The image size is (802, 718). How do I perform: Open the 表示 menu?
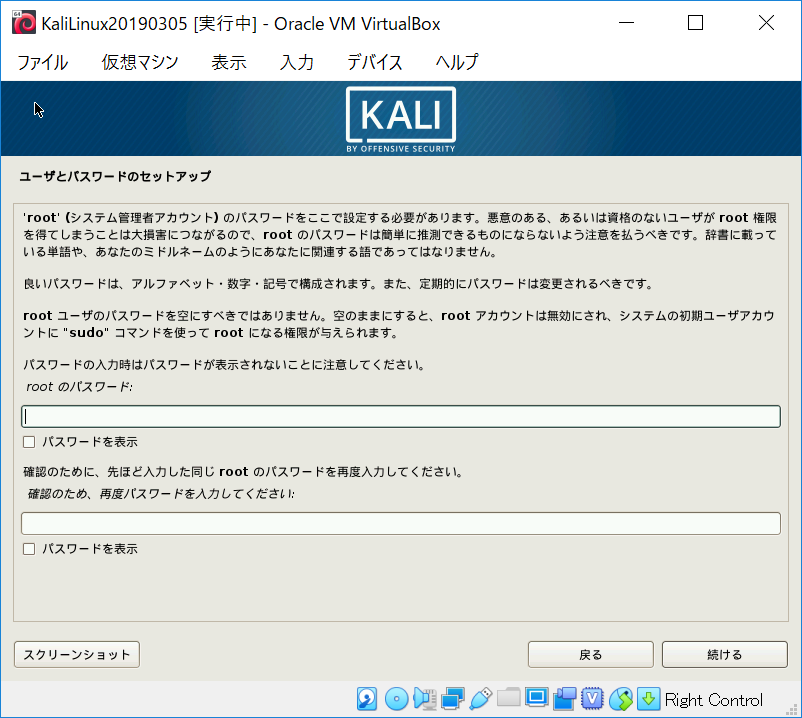click(x=229, y=62)
